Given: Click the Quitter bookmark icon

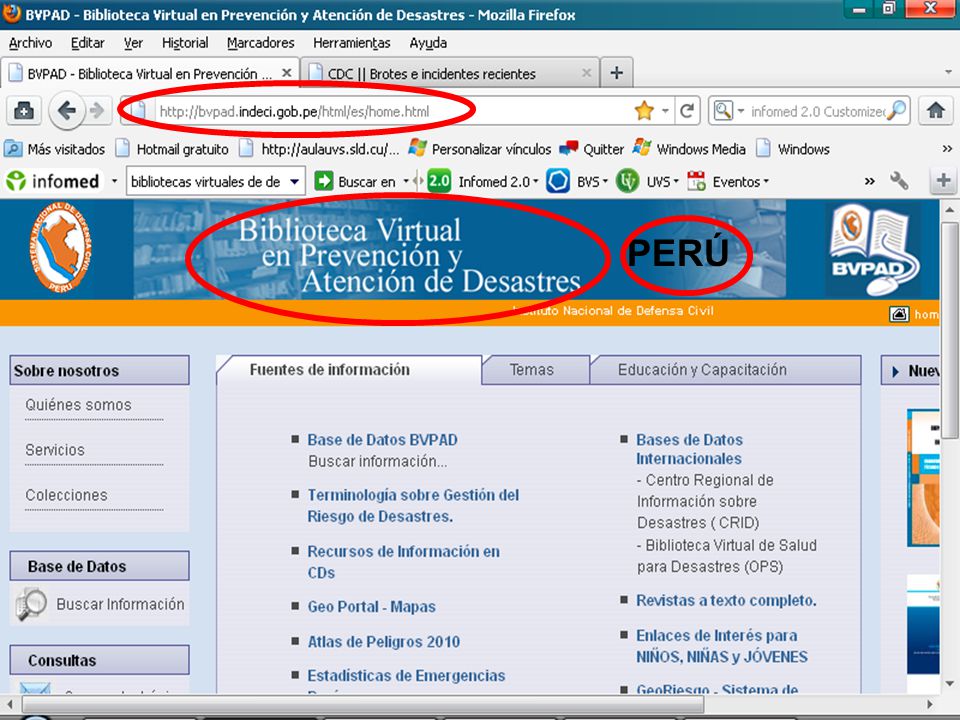Looking at the screenshot, I should (x=568, y=148).
